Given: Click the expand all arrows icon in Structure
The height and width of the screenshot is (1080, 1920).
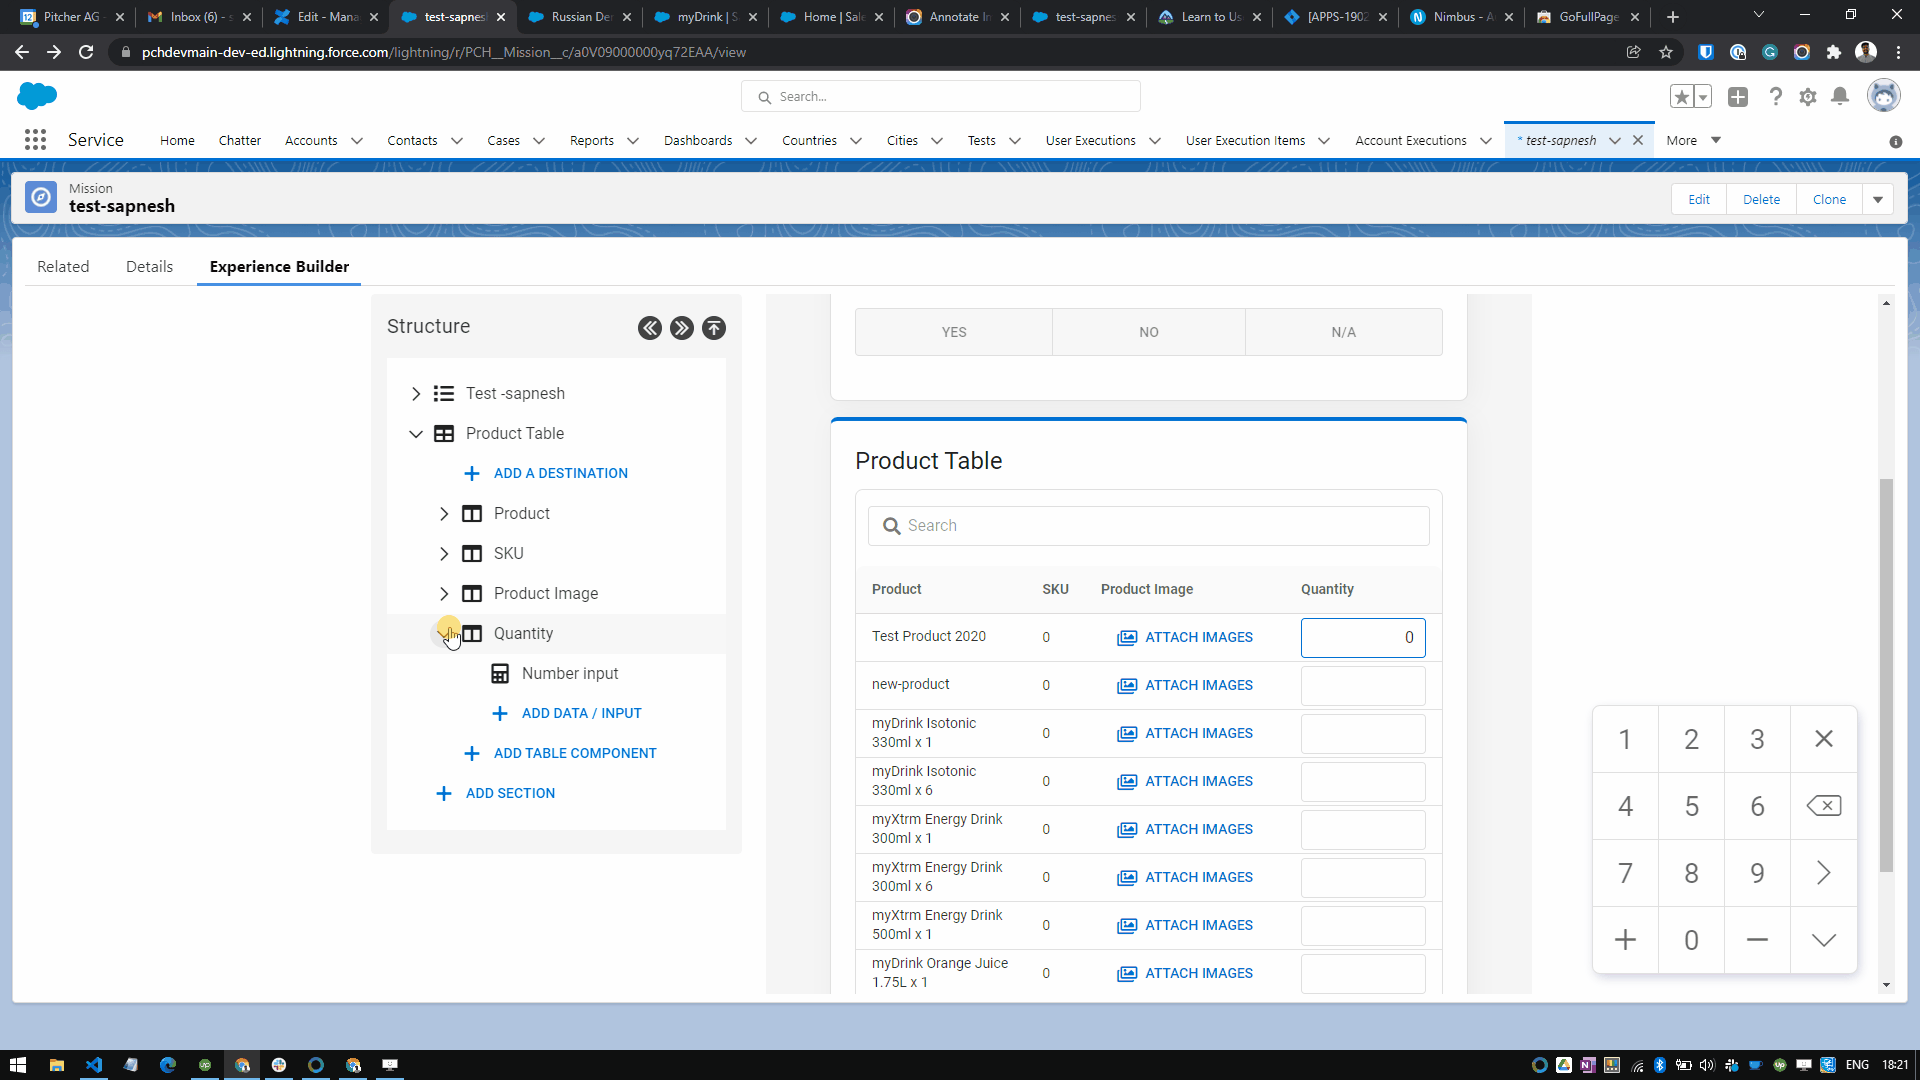Looking at the screenshot, I should coord(682,328).
